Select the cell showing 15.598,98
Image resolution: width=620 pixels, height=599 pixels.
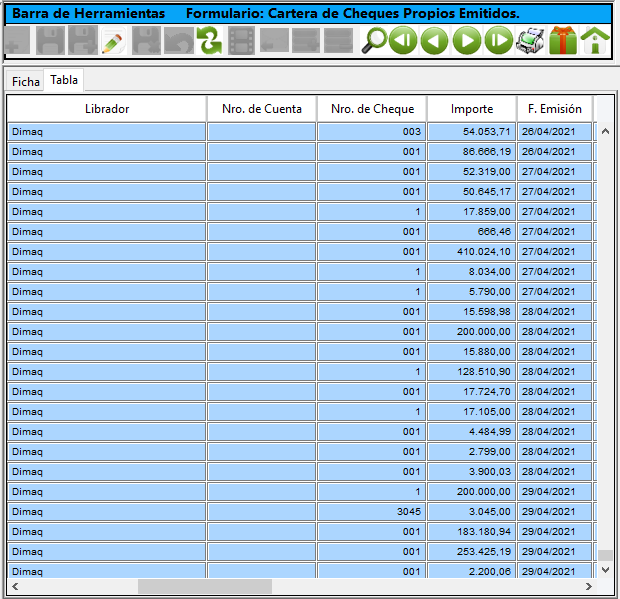tap(472, 312)
